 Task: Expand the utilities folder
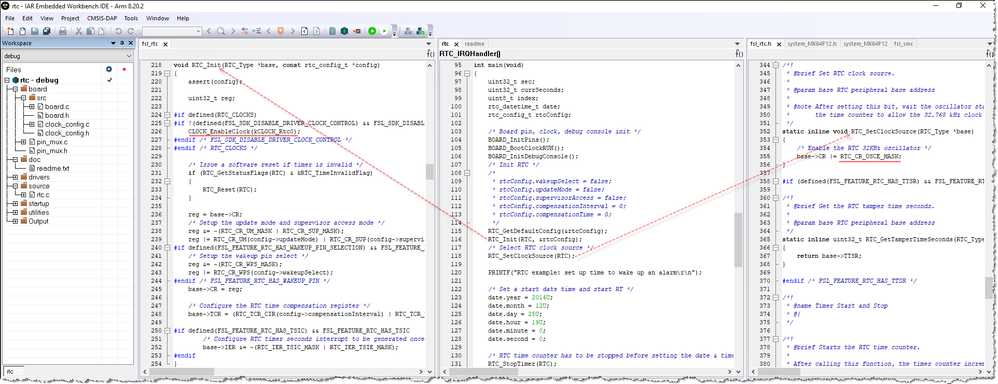pos(14,213)
